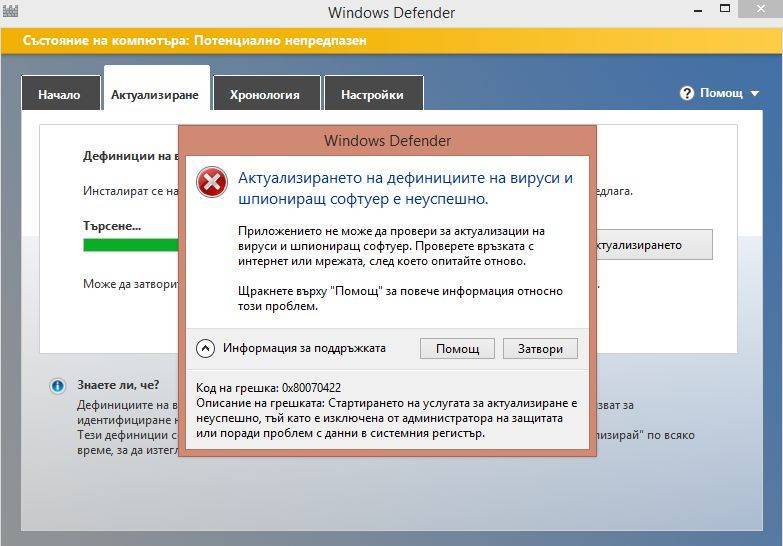The width and height of the screenshot is (783, 546).
Task: Maximize the Windows Defender main window
Action: click(x=725, y=8)
